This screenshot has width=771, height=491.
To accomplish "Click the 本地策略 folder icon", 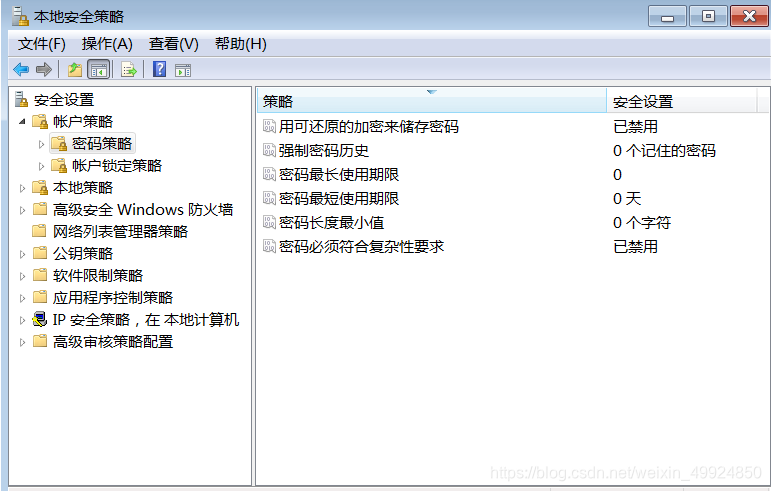I will [40, 187].
